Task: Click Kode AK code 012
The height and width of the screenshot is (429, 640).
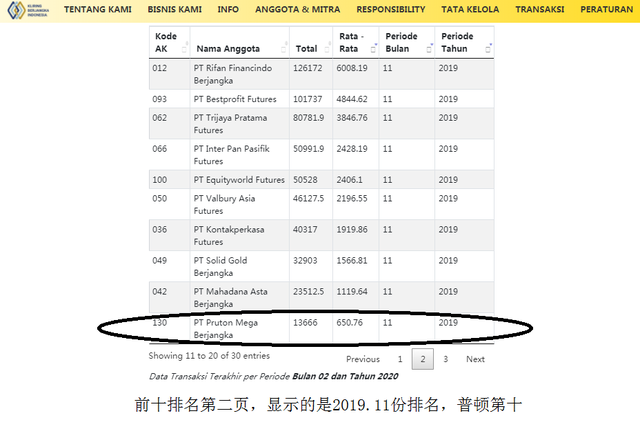Action: coord(160,68)
